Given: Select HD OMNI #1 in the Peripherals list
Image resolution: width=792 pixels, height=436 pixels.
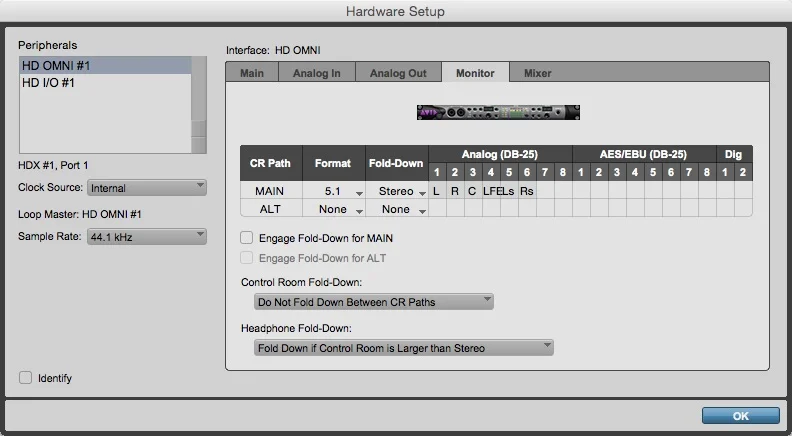Looking at the screenshot, I should 105,66.
